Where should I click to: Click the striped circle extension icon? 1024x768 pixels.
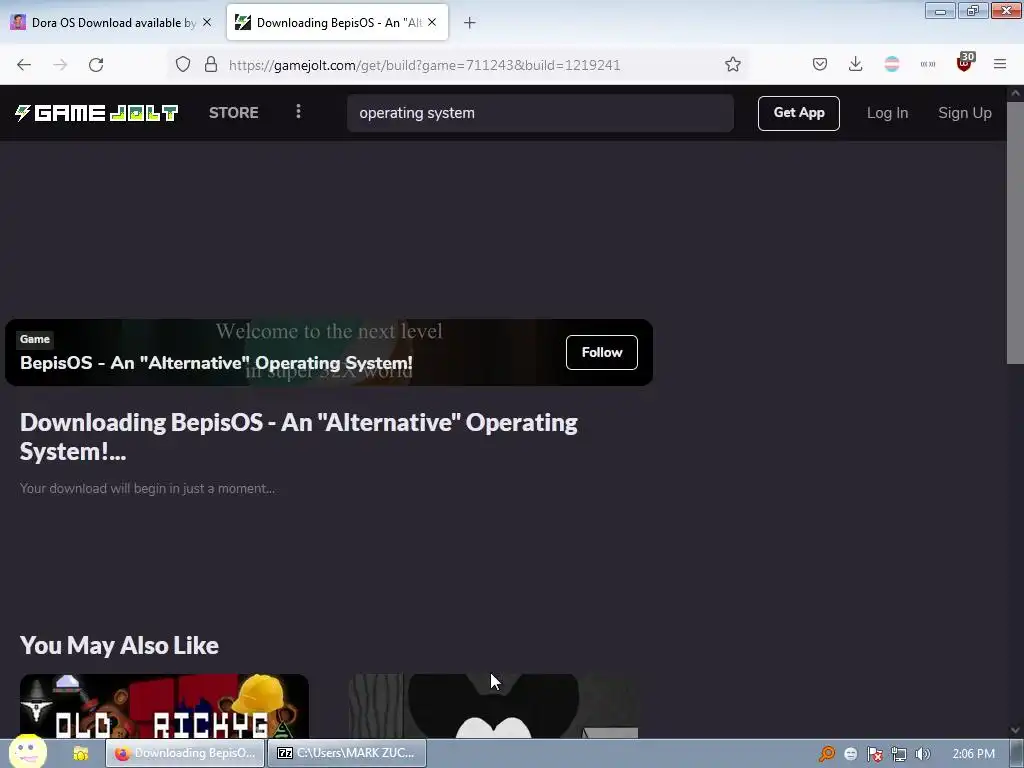pyautogui.click(x=891, y=64)
